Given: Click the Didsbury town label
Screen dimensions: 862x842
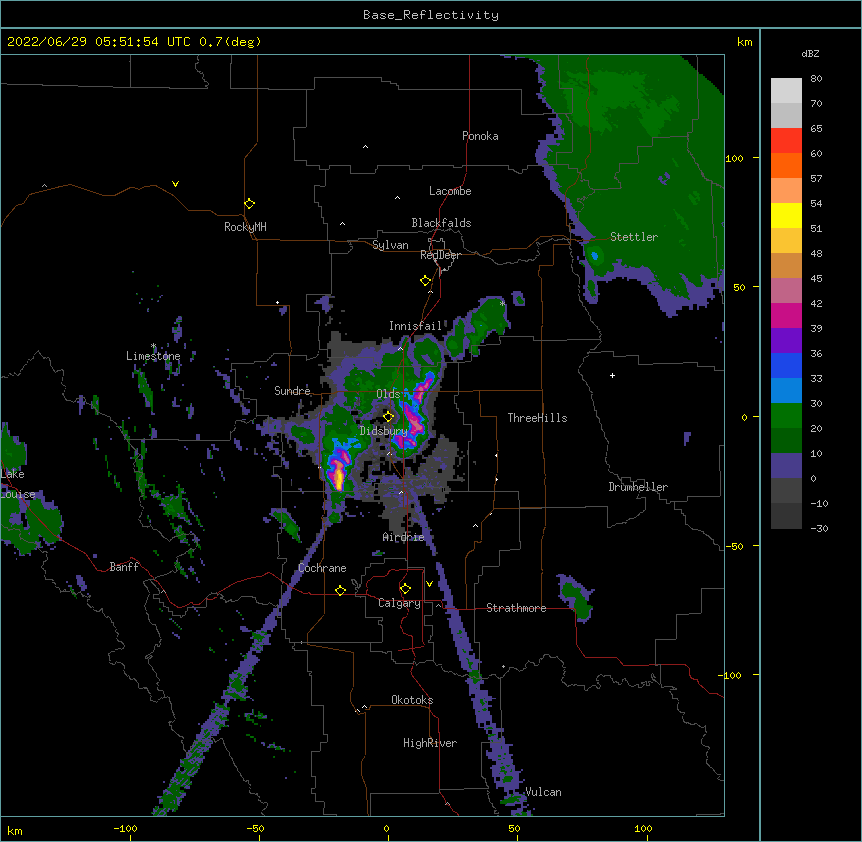Looking at the screenshot, I should 384,431.
